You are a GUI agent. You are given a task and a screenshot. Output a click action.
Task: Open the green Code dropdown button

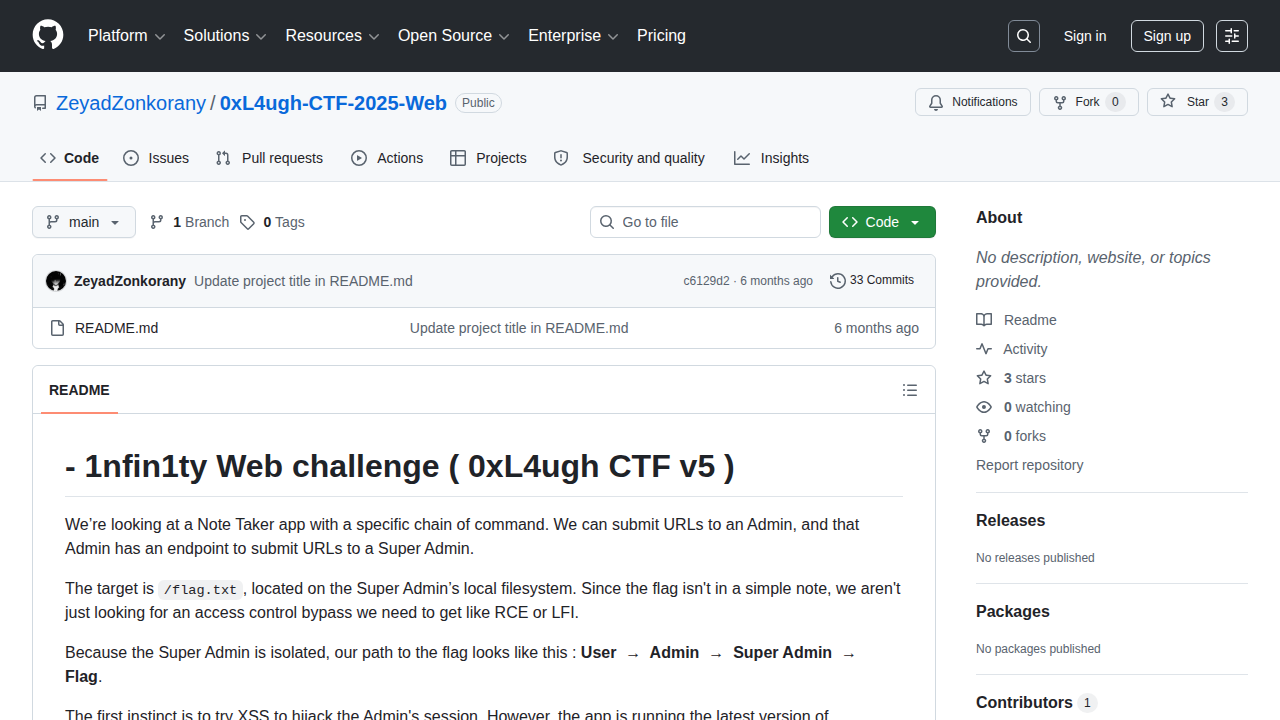point(882,222)
